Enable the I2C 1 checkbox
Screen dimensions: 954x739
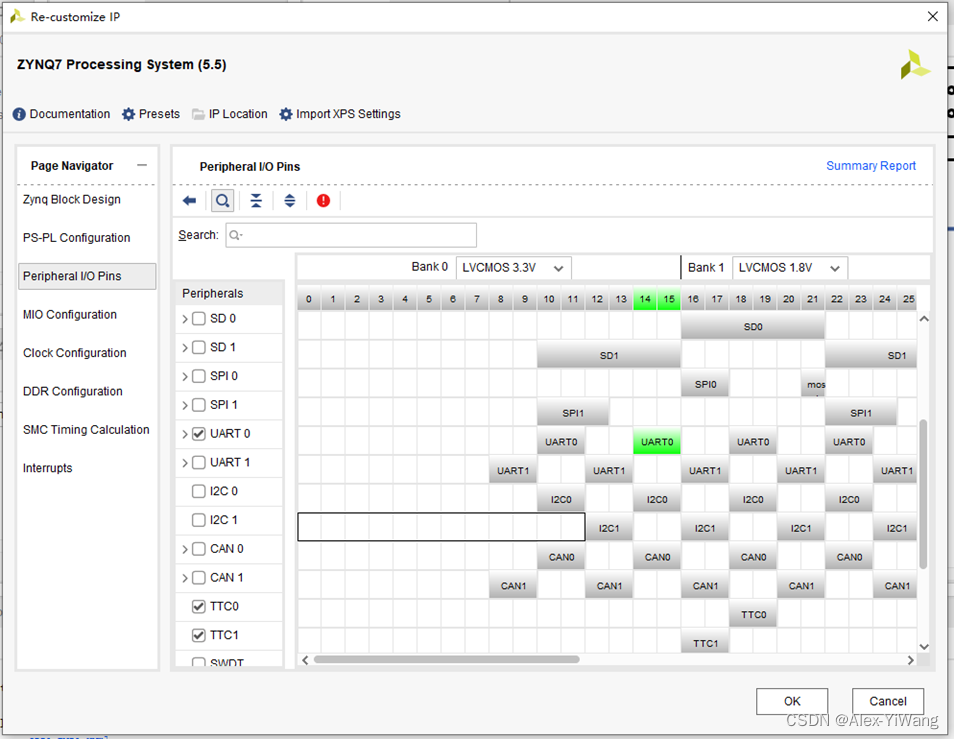198,520
